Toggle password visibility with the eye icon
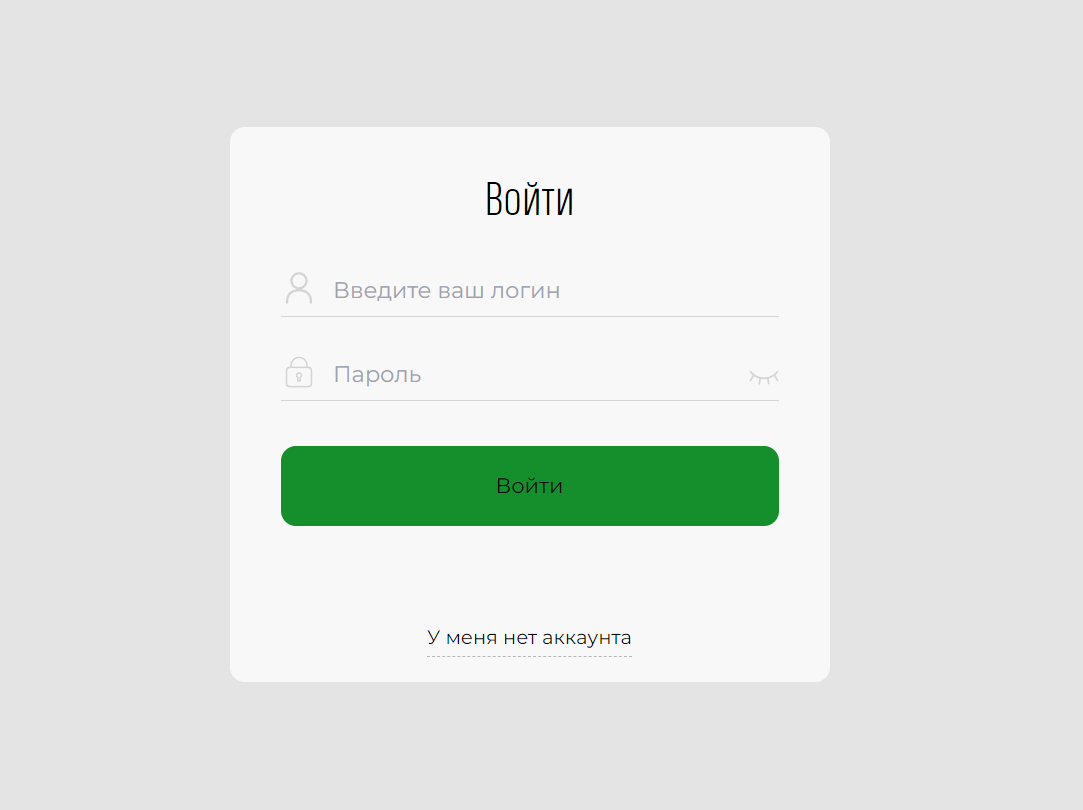Image resolution: width=1083 pixels, height=810 pixels. tap(764, 376)
